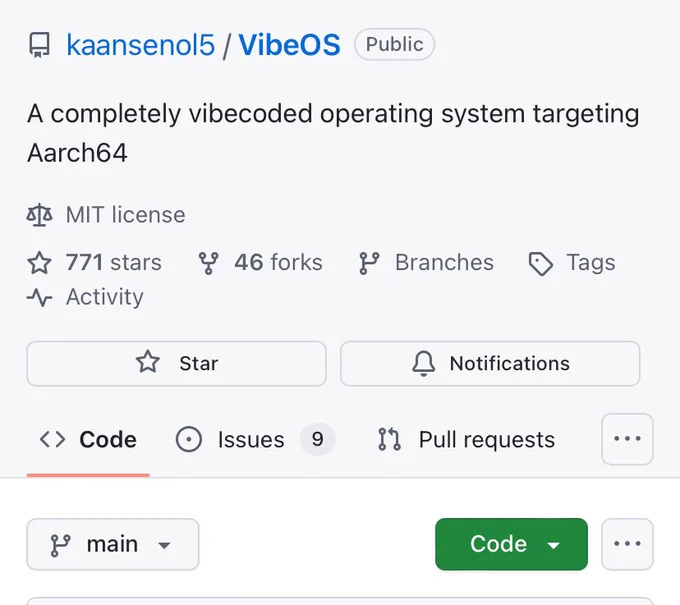This screenshot has width=680, height=605.
Task: Click the Tags label icon
Action: 541,264
